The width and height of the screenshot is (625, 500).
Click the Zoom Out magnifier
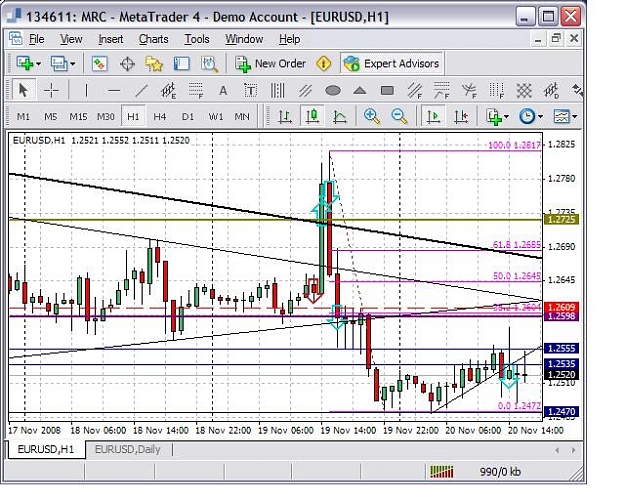pyautogui.click(x=399, y=116)
